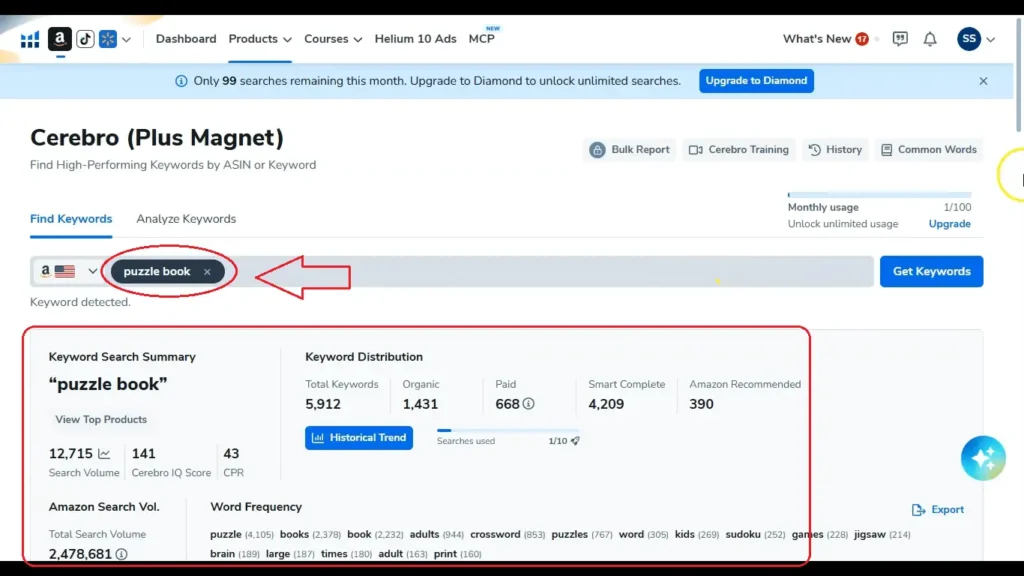Click the word 'puzzle' in Word Frequency
1024x576 pixels.
pyautogui.click(x=226, y=534)
